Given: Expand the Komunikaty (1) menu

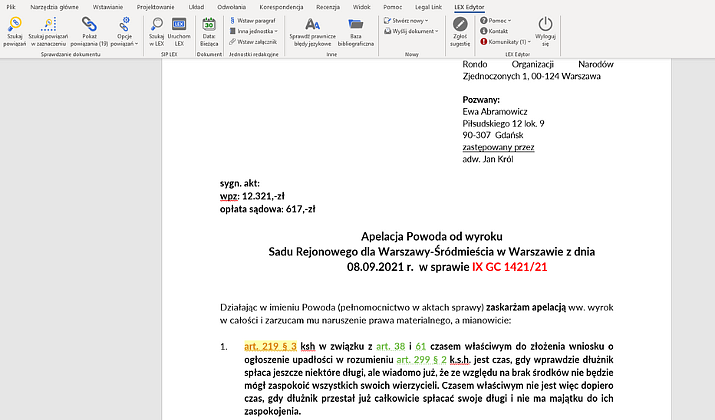Looking at the screenshot, I should [x=508, y=42].
